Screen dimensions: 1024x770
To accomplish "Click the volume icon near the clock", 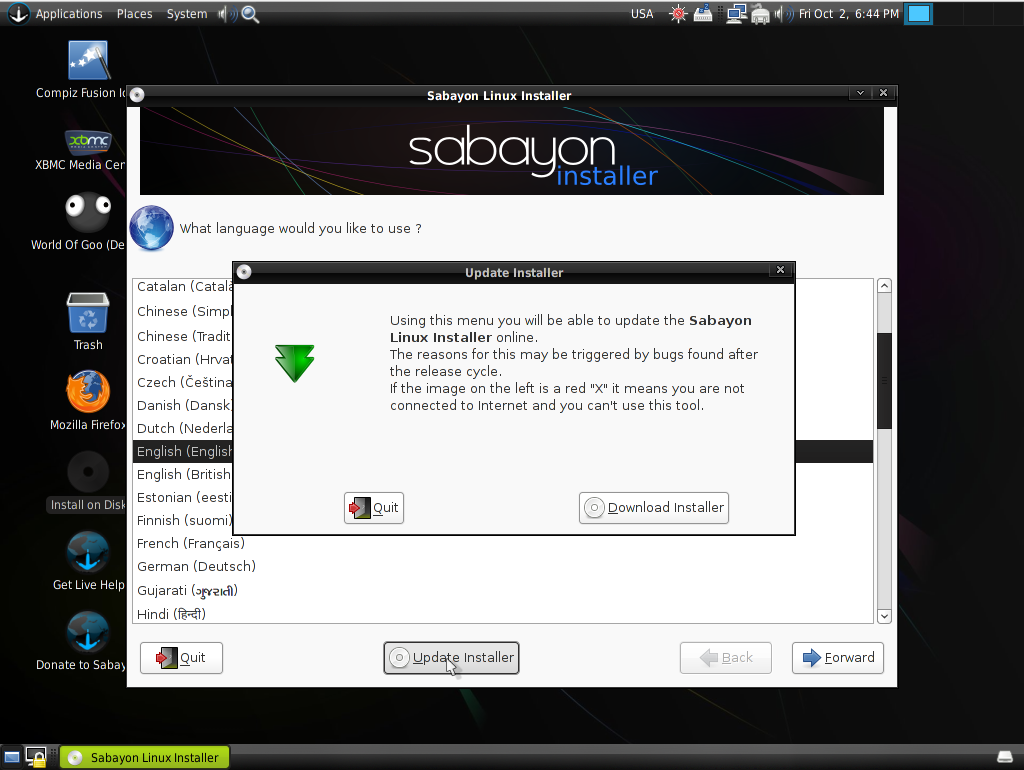I will tap(782, 14).
